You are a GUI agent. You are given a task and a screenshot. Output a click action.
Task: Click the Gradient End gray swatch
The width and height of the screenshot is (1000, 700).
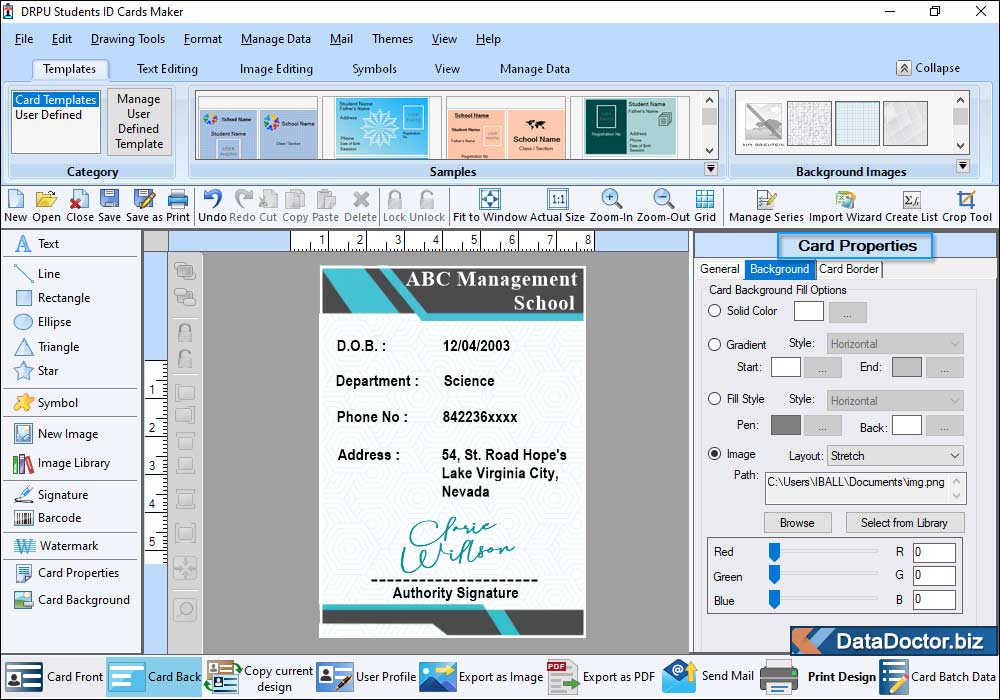pos(906,367)
